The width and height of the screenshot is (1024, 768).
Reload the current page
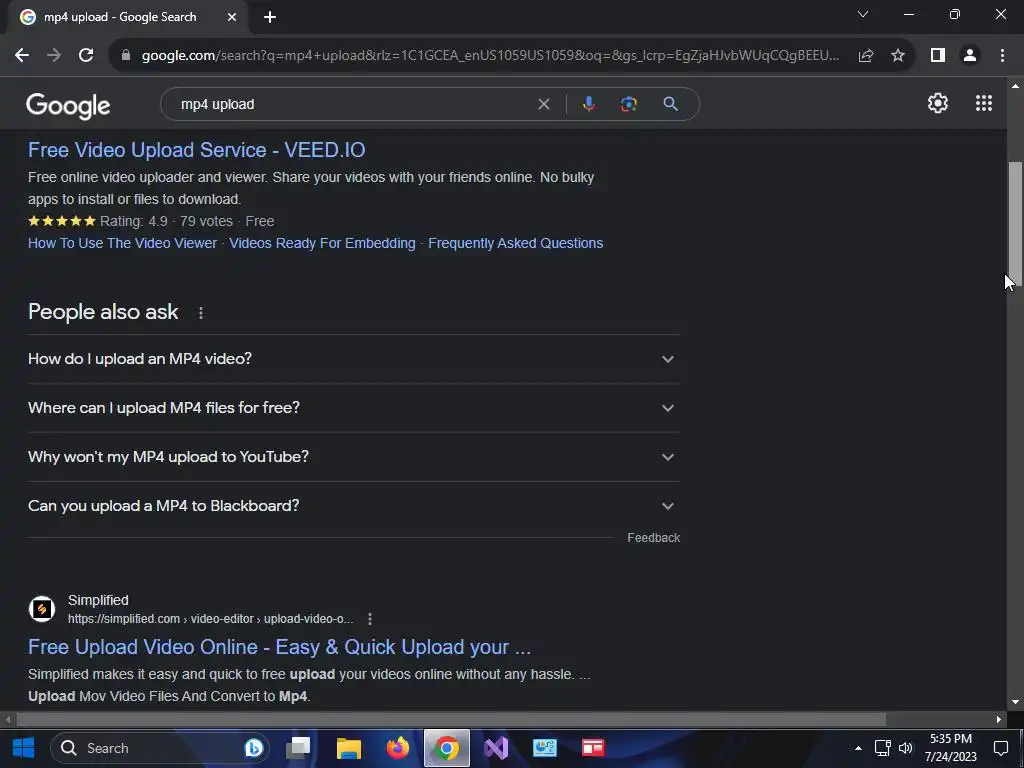(x=86, y=56)
